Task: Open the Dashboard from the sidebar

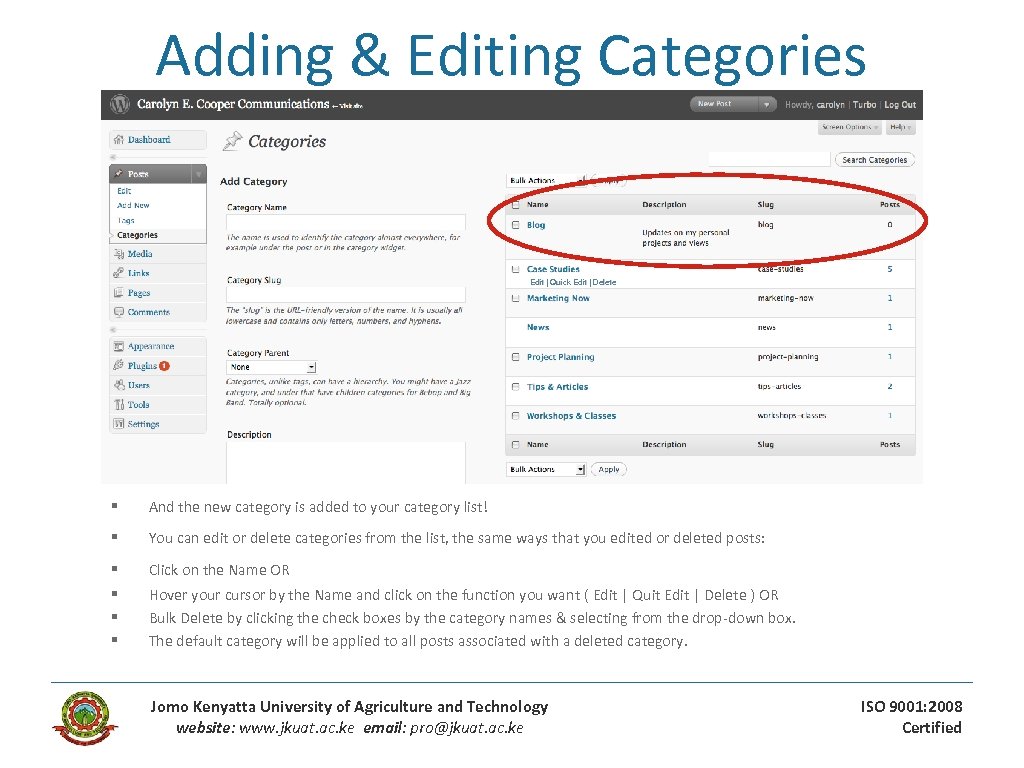Action: pyautogui.click(x=150, y=140)
